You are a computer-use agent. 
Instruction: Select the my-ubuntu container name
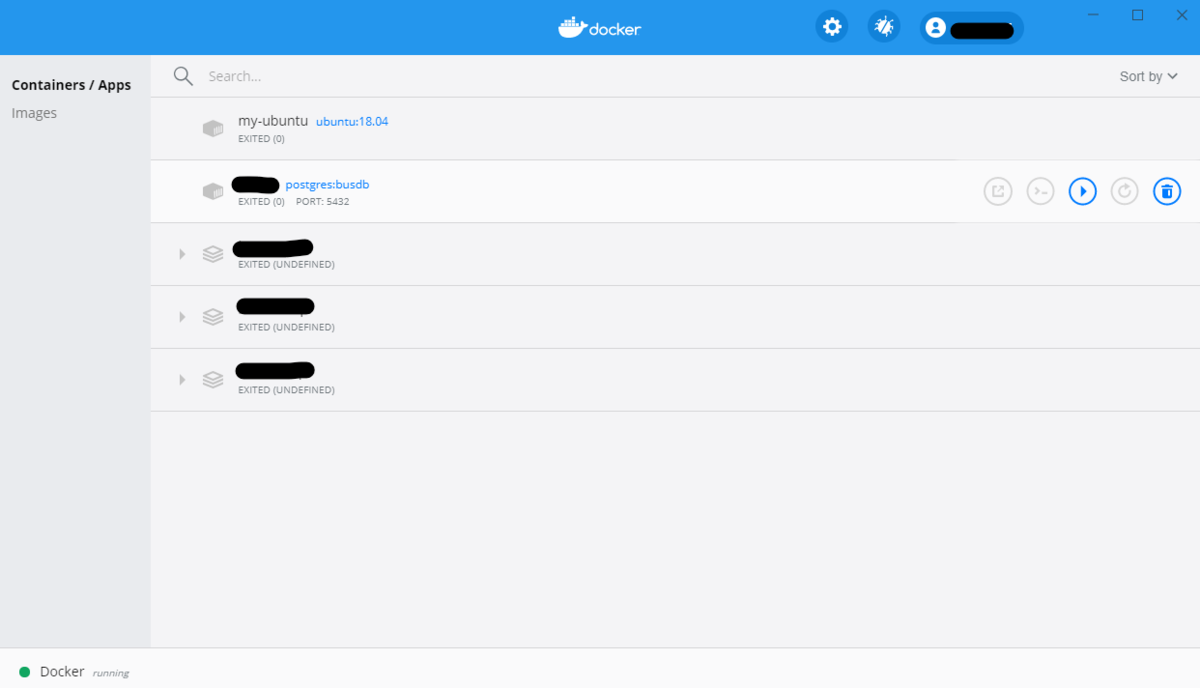(273, 121)
